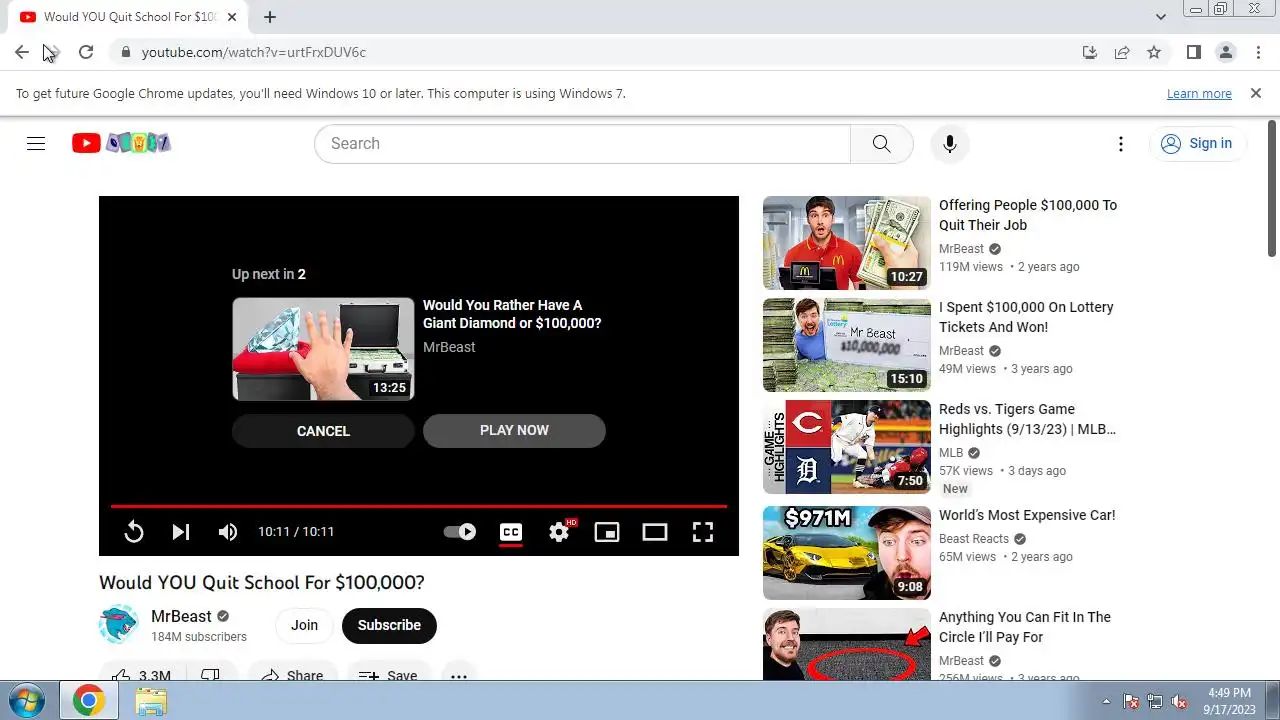The height and width of the screenshot is (720, 1280).
Task: Share the video
Action: click(x=292, y=675)
